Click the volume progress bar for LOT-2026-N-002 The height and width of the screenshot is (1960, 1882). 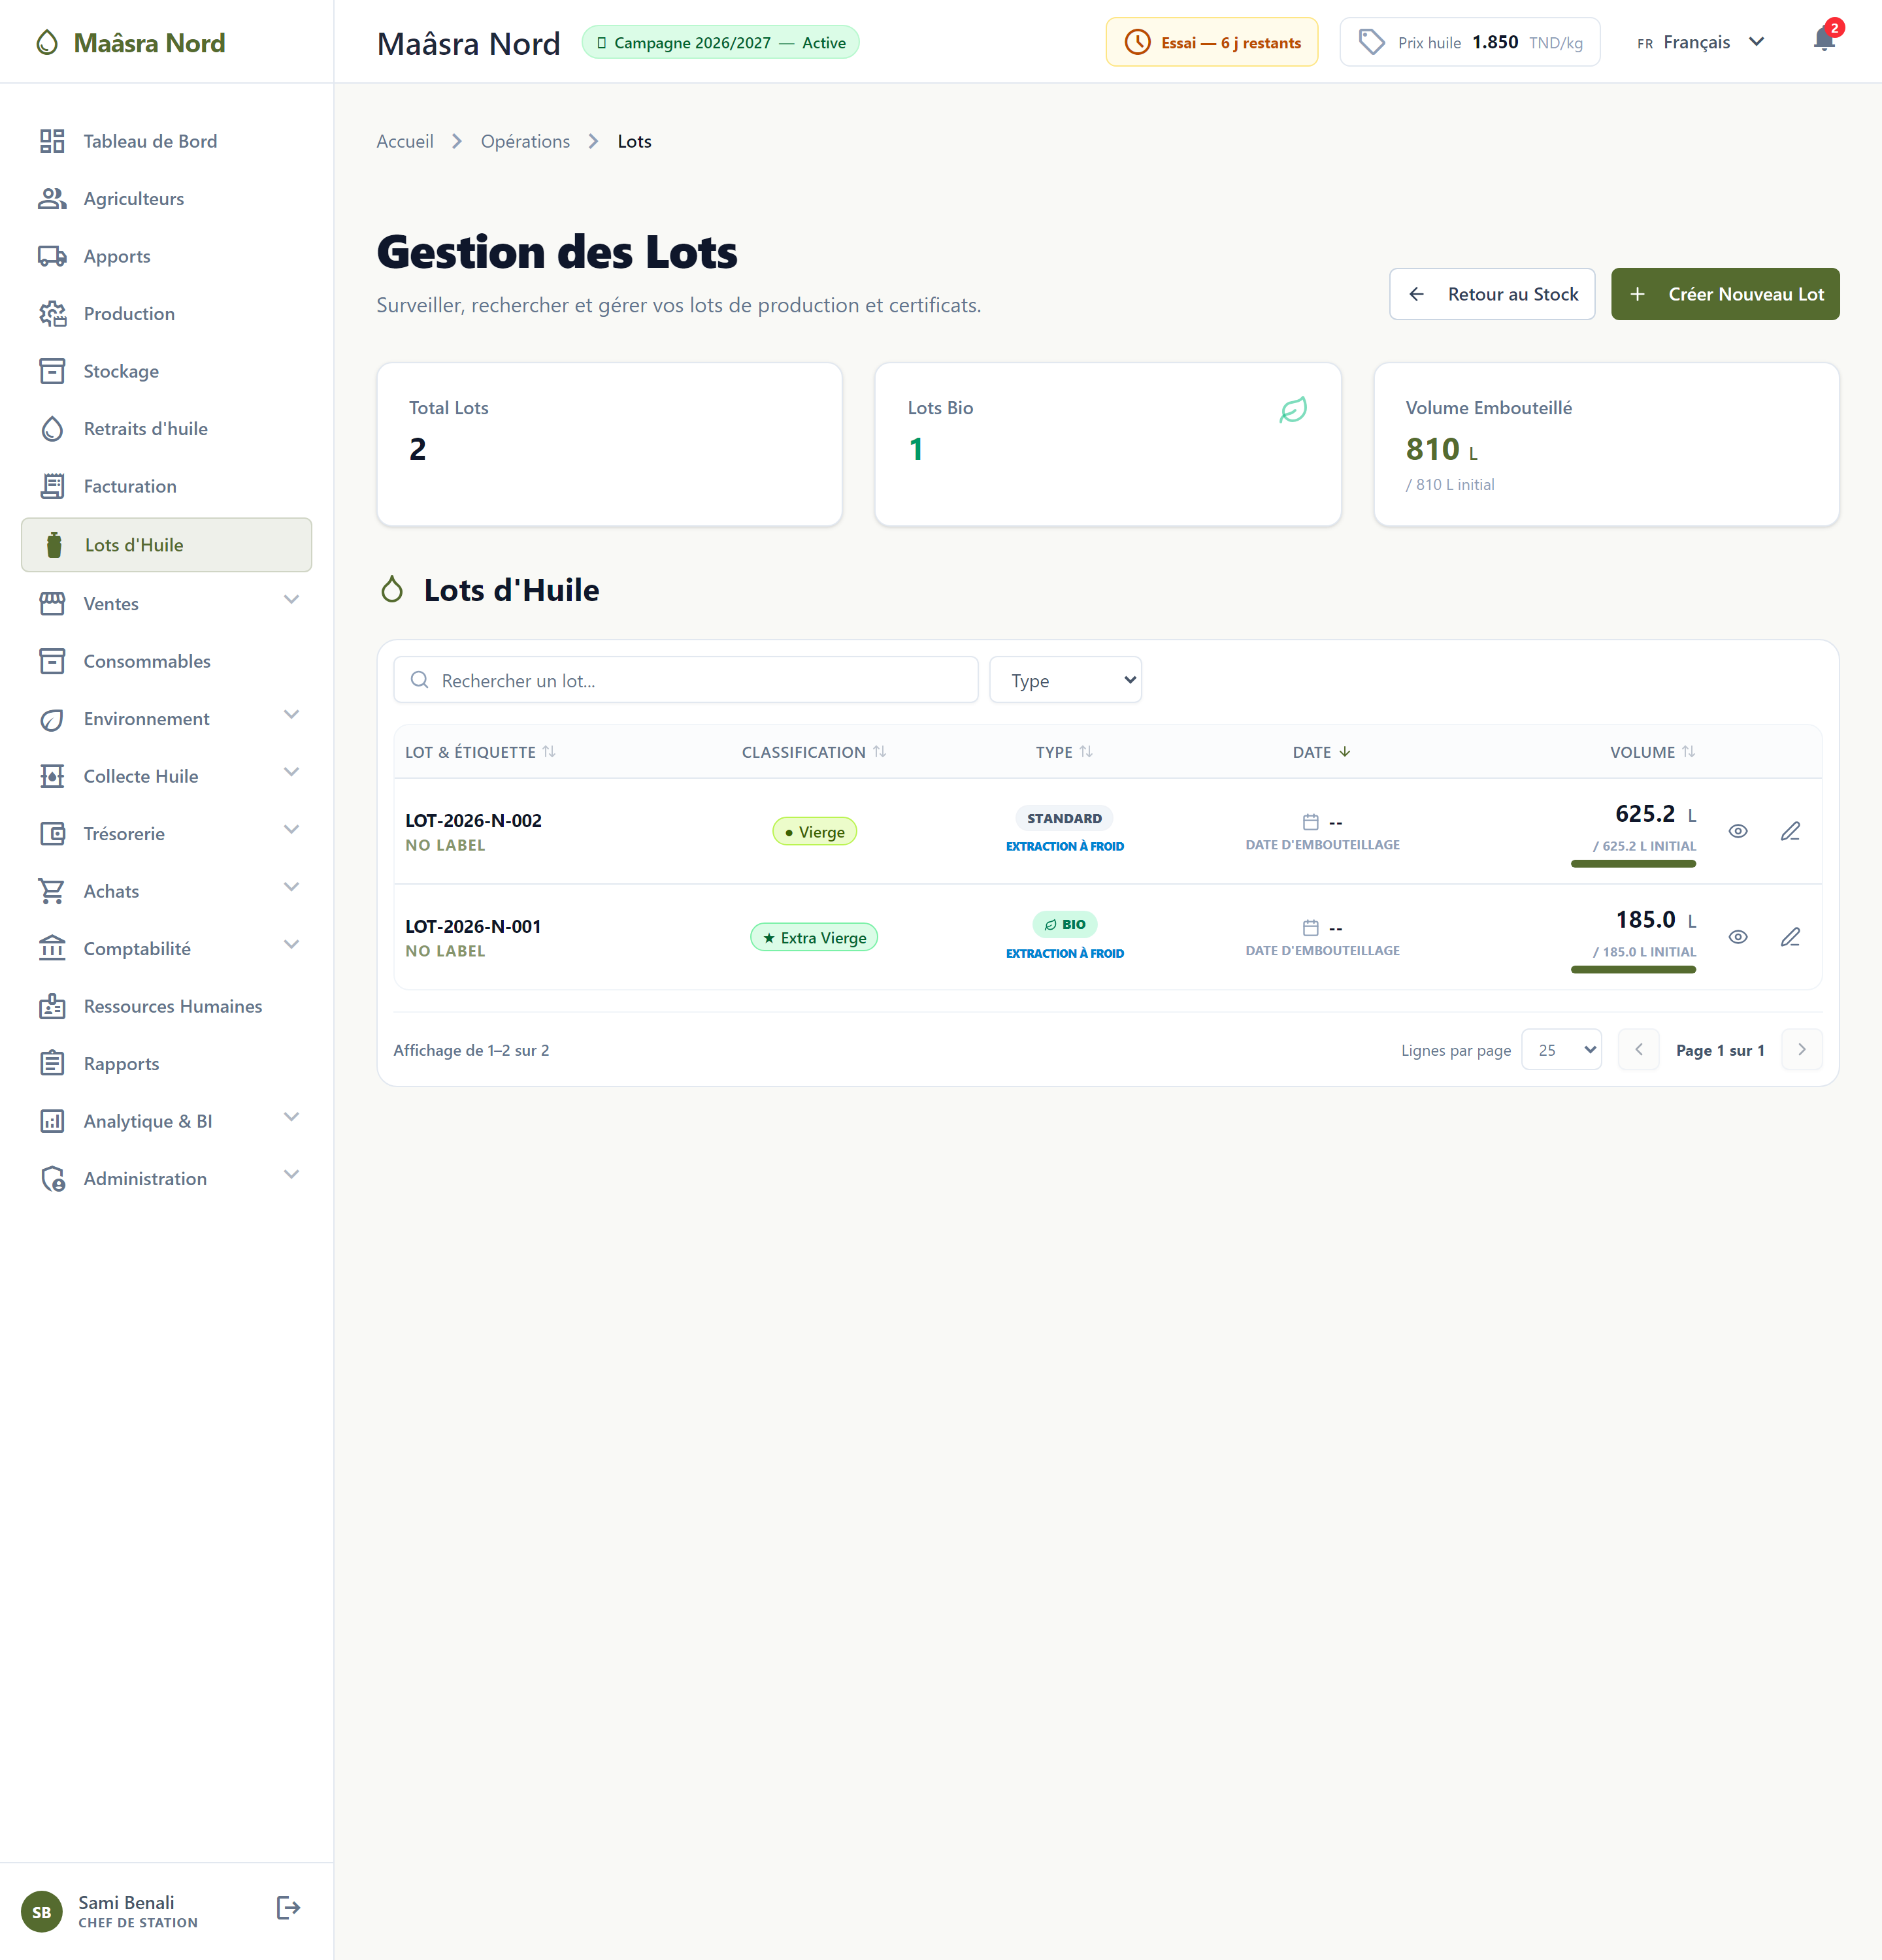(1633, 864)
